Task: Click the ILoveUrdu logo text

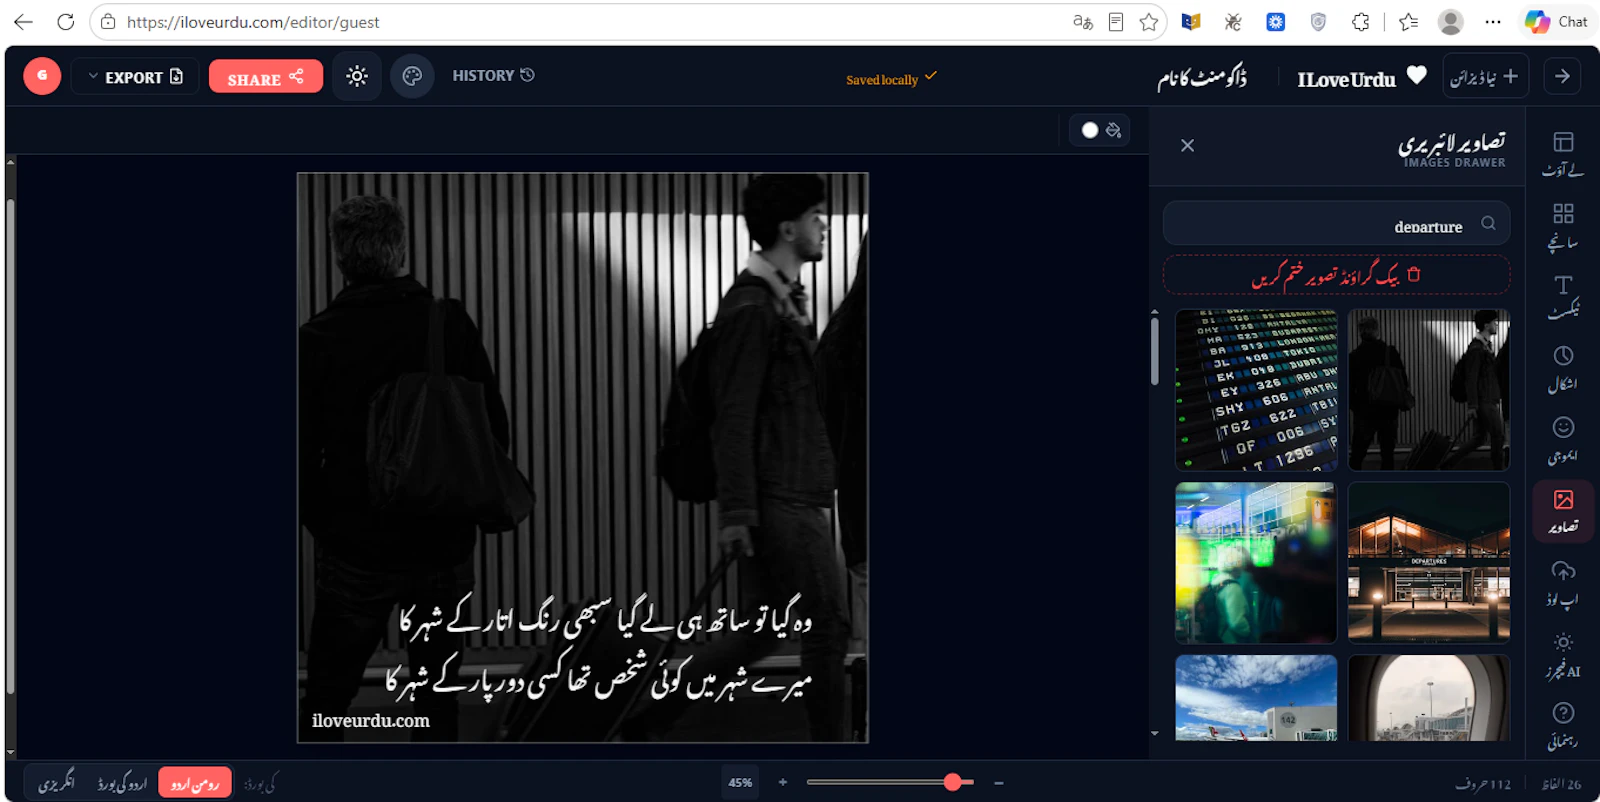Action: (x=1346, y=79)
